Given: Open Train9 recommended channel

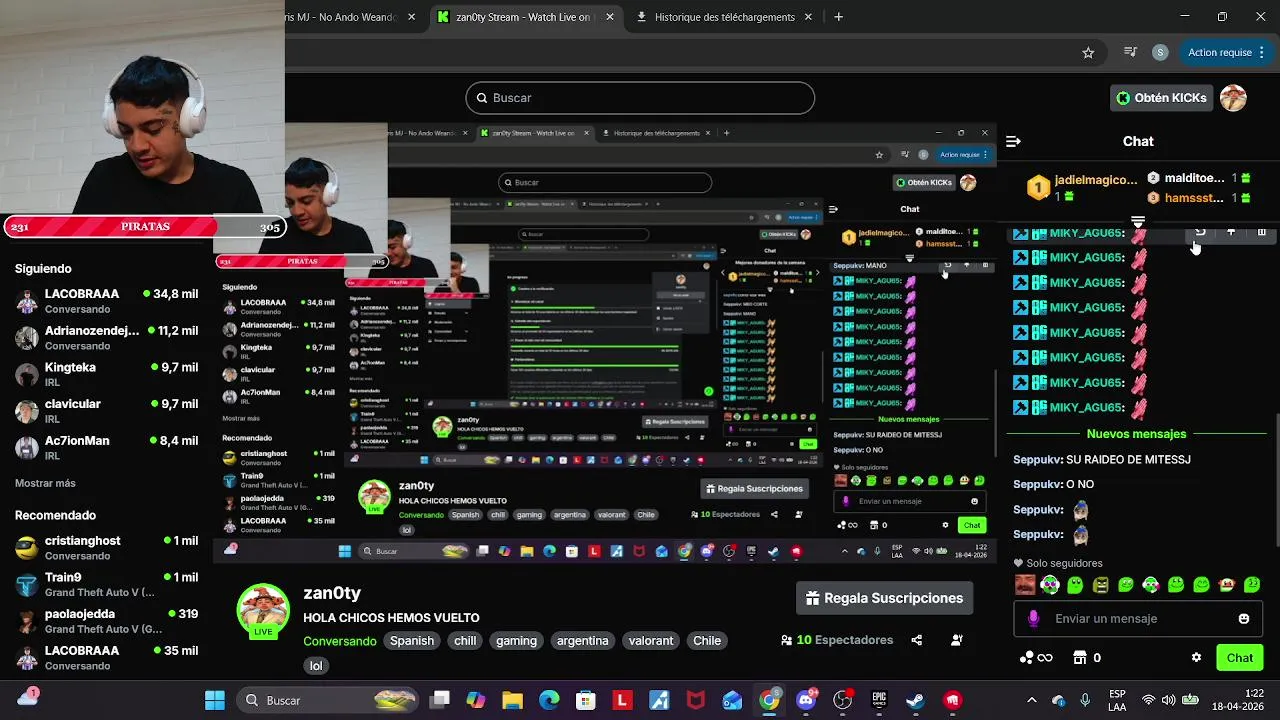Looking at the screenshot, I should click(x=106, y=584).
